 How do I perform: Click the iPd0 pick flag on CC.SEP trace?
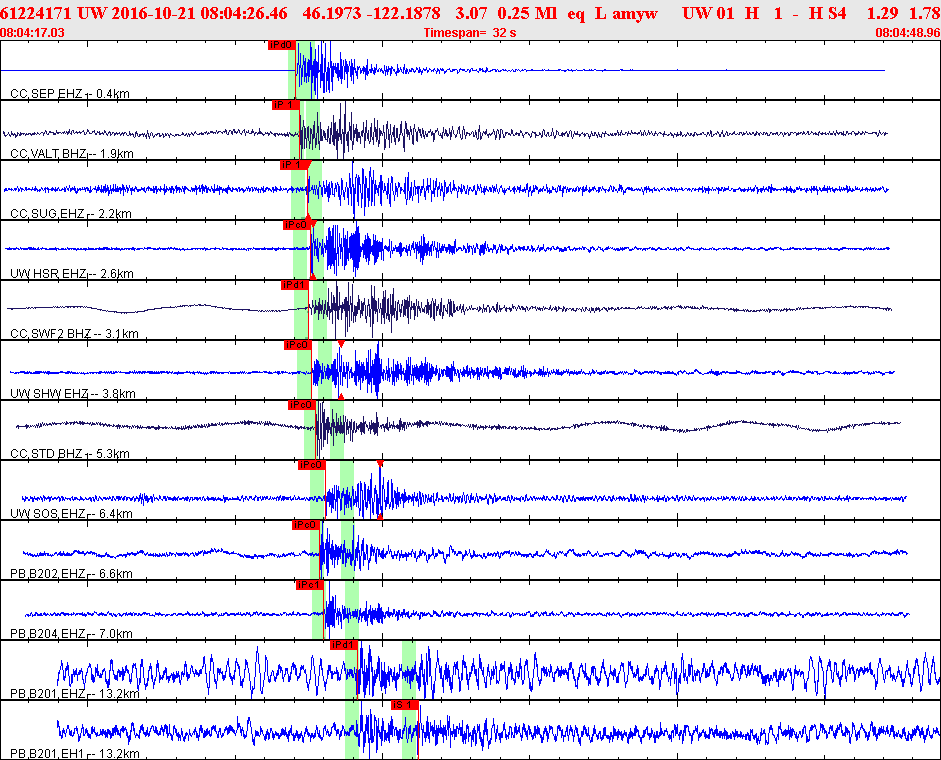(x=281, y=45)
